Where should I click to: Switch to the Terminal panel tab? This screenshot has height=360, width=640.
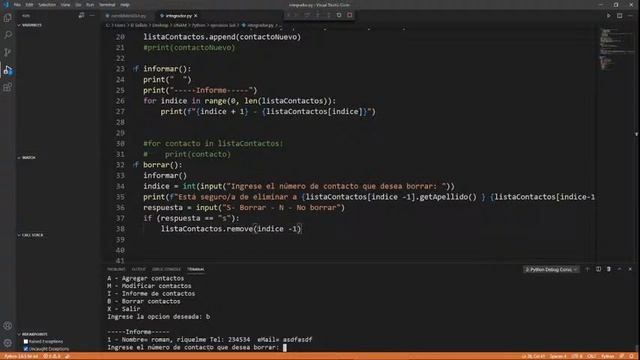pyautogui.click(x=196, y=269)
